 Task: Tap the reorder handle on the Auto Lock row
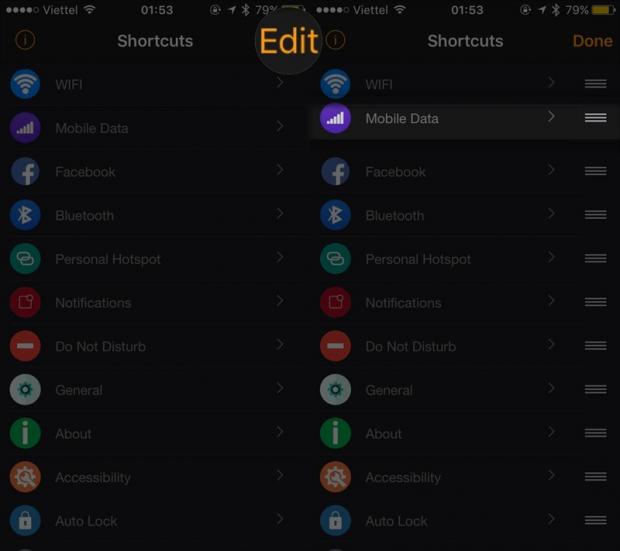[595, 520]
